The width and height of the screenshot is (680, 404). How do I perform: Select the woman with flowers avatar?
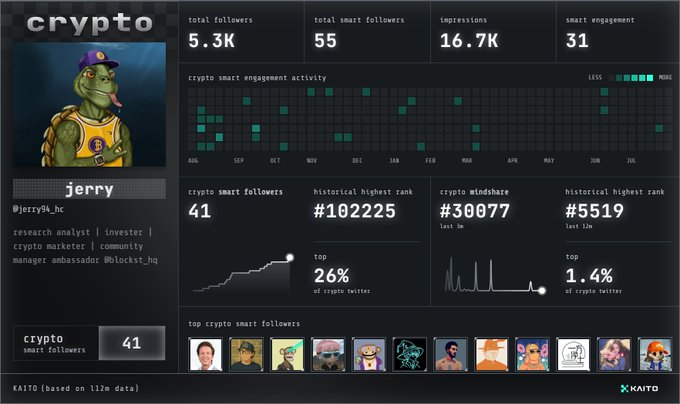click(614, 355)
